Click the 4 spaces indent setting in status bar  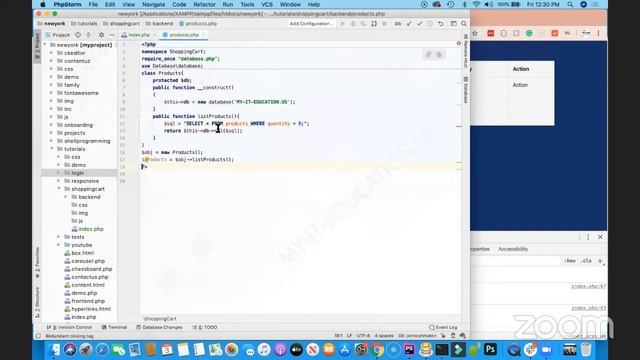click(x=384, y=336)
